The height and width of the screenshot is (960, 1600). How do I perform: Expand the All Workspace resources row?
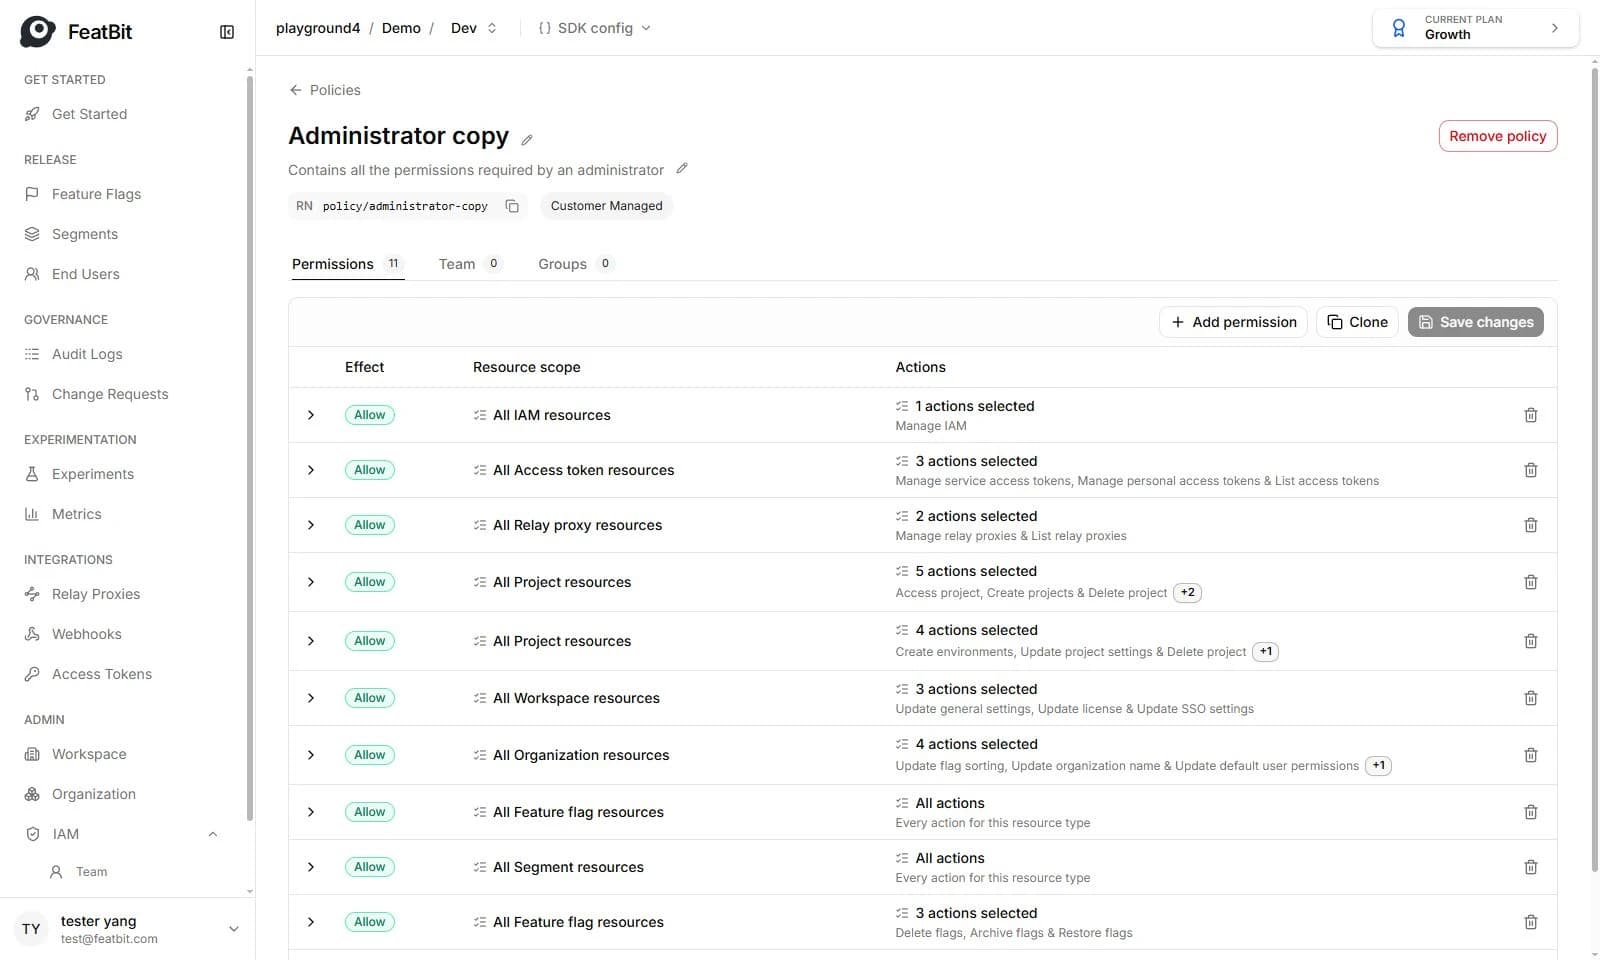point(311,698)
